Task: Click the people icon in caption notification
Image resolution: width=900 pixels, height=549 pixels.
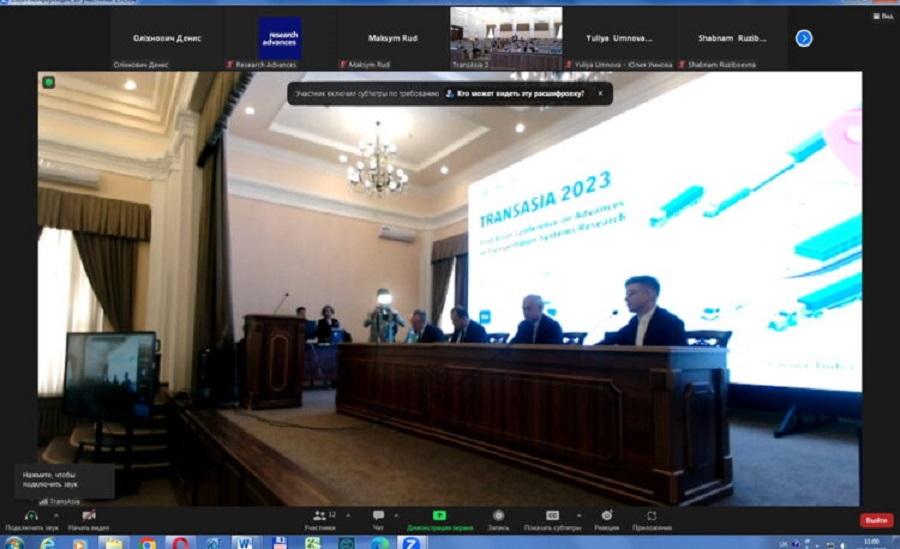Action: pos(449,94)
